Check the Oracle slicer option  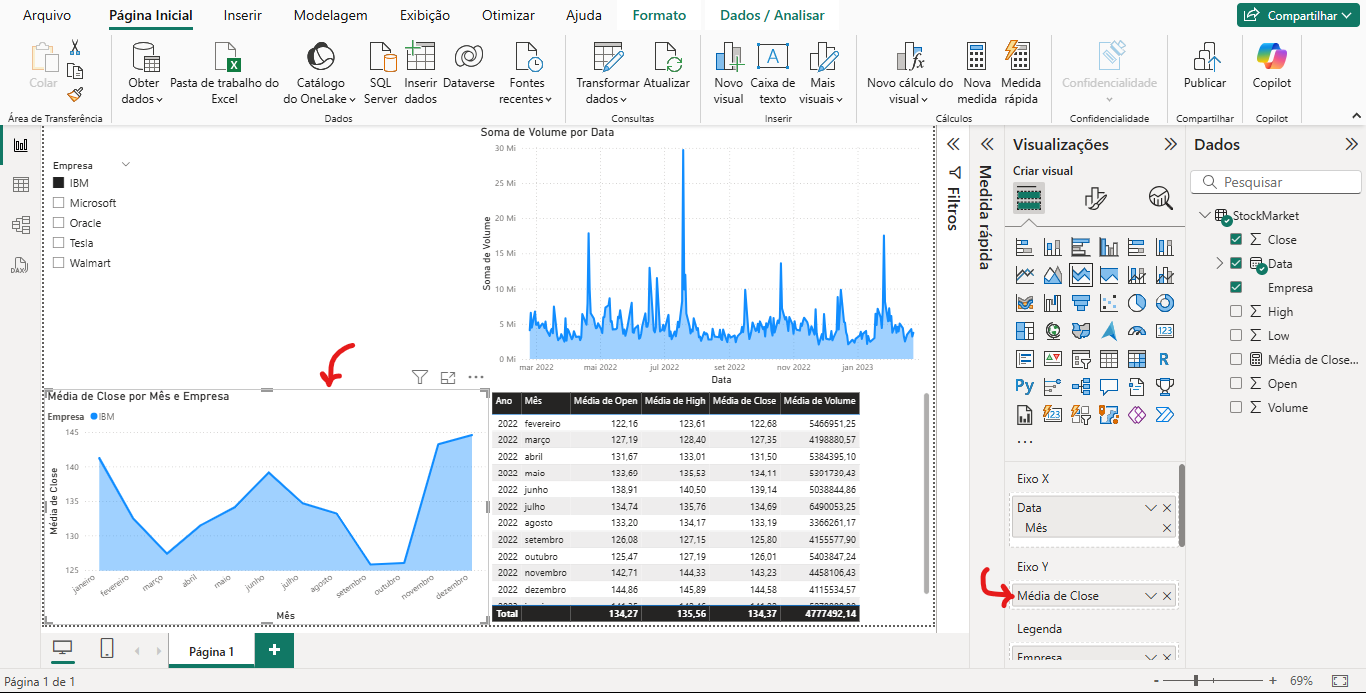[59, 223]
